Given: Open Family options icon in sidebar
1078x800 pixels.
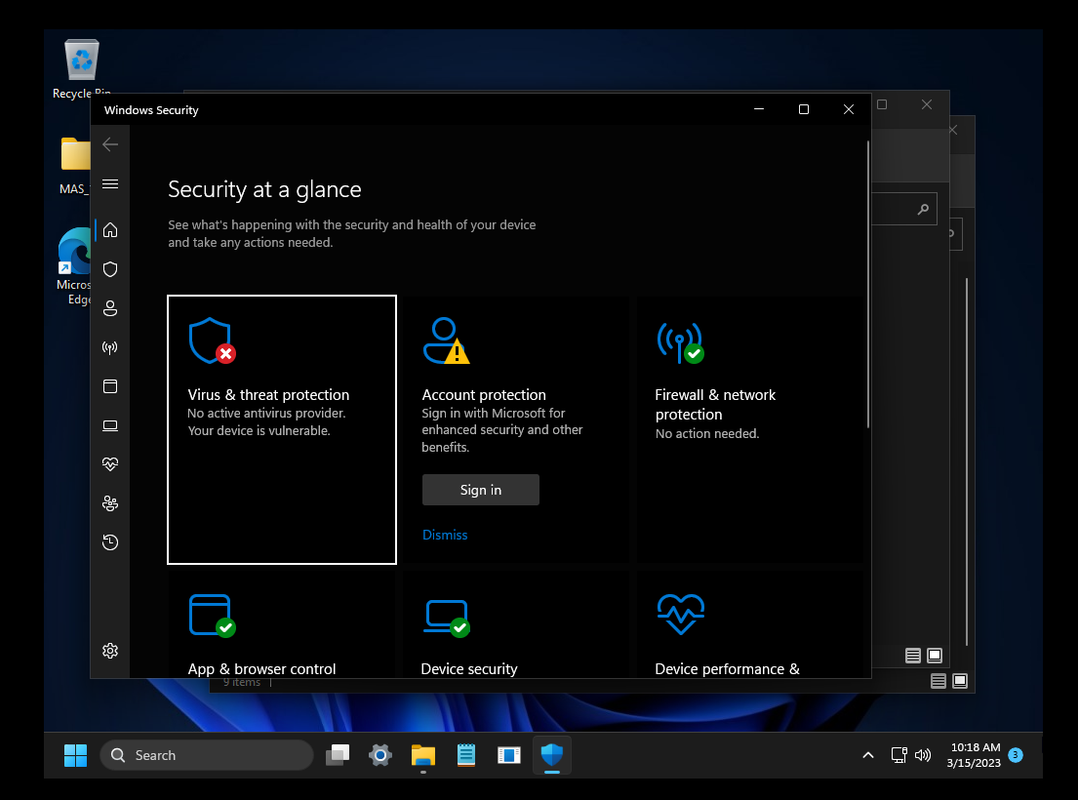Looking at the screenshot, I should (110, 504).
